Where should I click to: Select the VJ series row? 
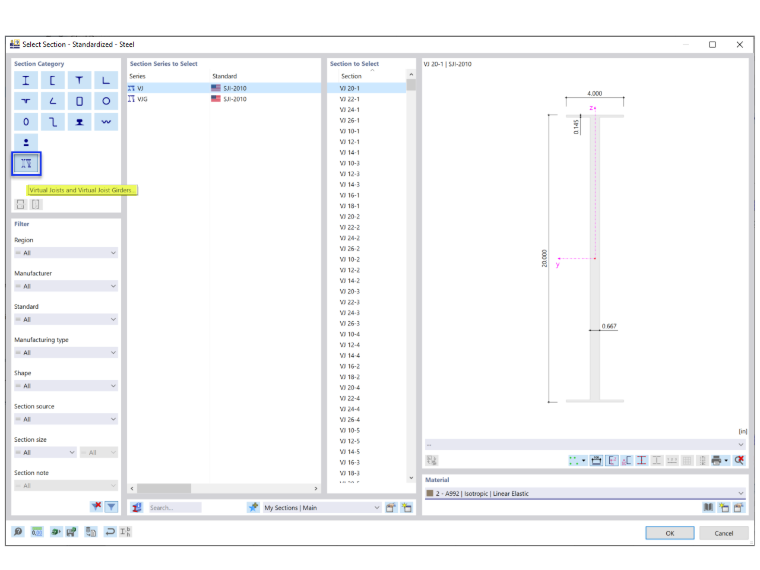coord(224,88)
